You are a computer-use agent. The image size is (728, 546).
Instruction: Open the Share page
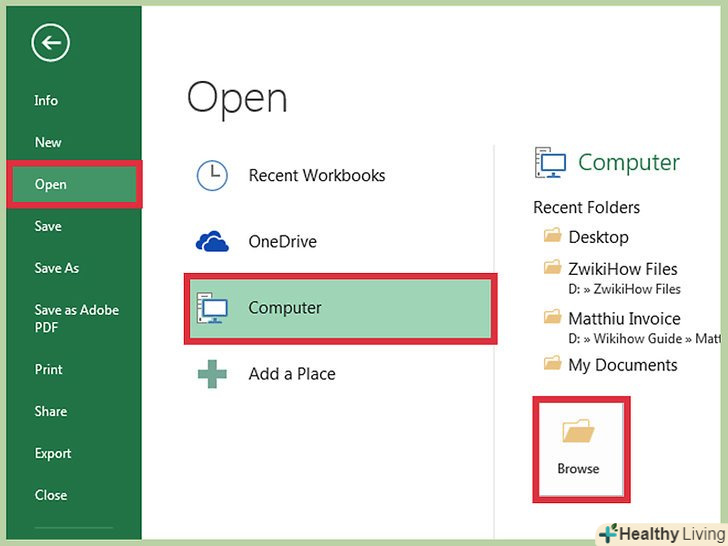[51, 411]
